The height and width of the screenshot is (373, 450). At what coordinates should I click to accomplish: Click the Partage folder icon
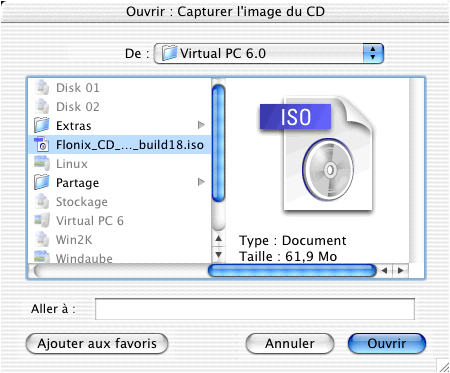(42, 183)
